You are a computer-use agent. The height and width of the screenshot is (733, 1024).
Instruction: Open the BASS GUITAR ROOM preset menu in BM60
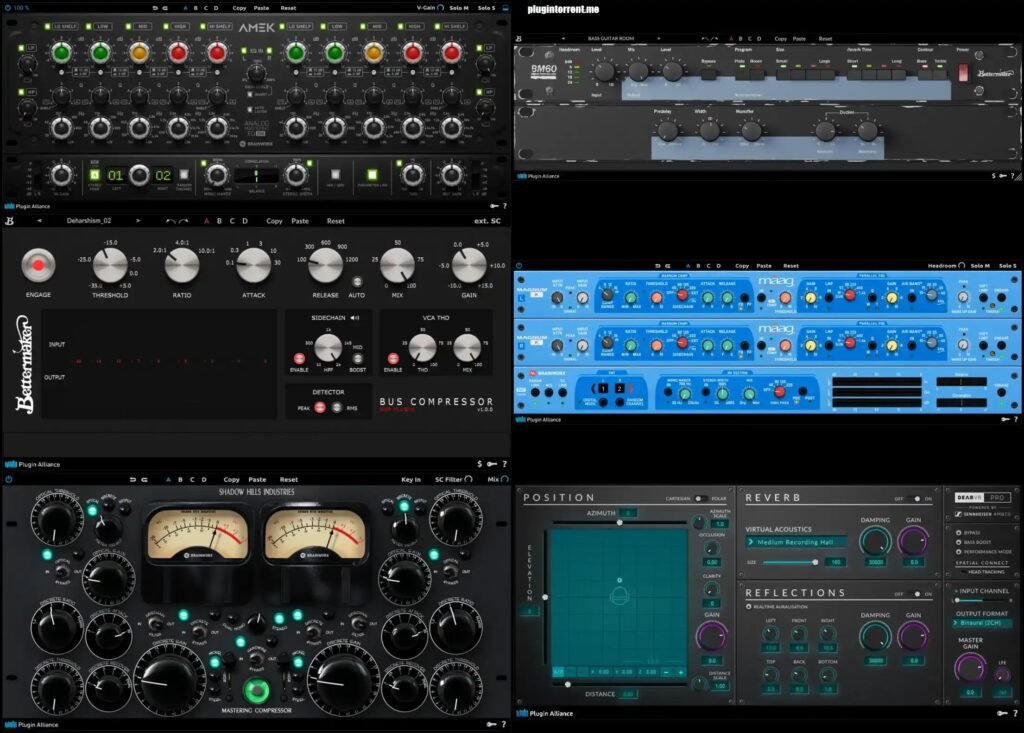point(611,39)
